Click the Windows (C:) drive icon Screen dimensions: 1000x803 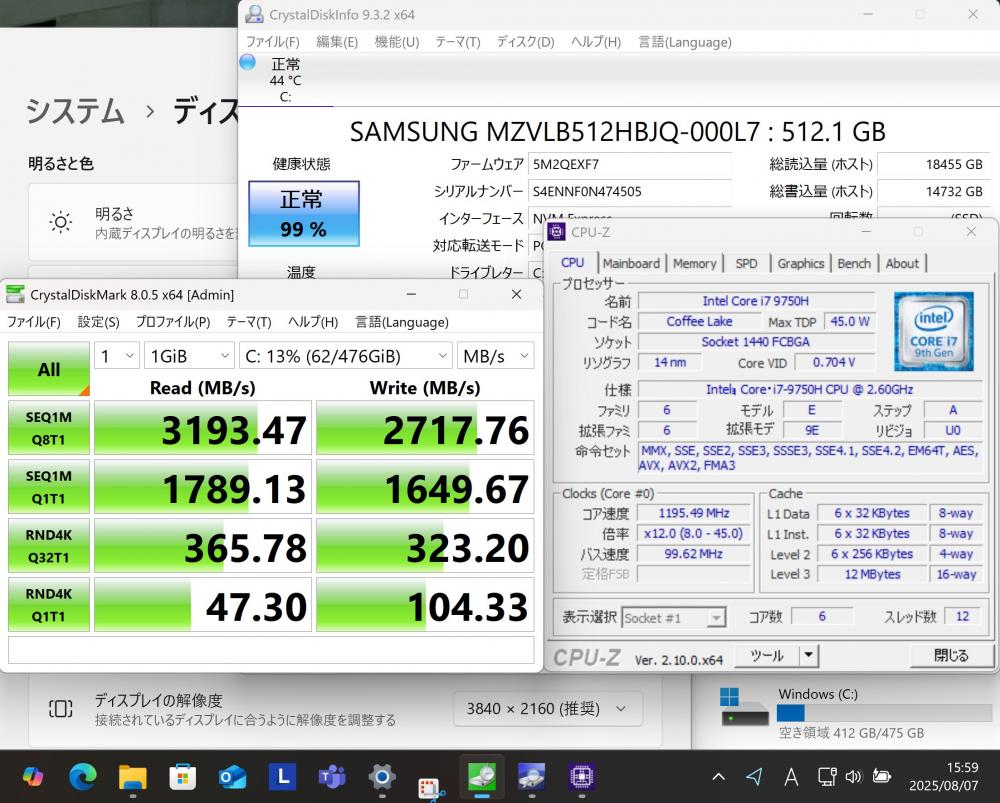pyautogui.click(x=744, y=707)
